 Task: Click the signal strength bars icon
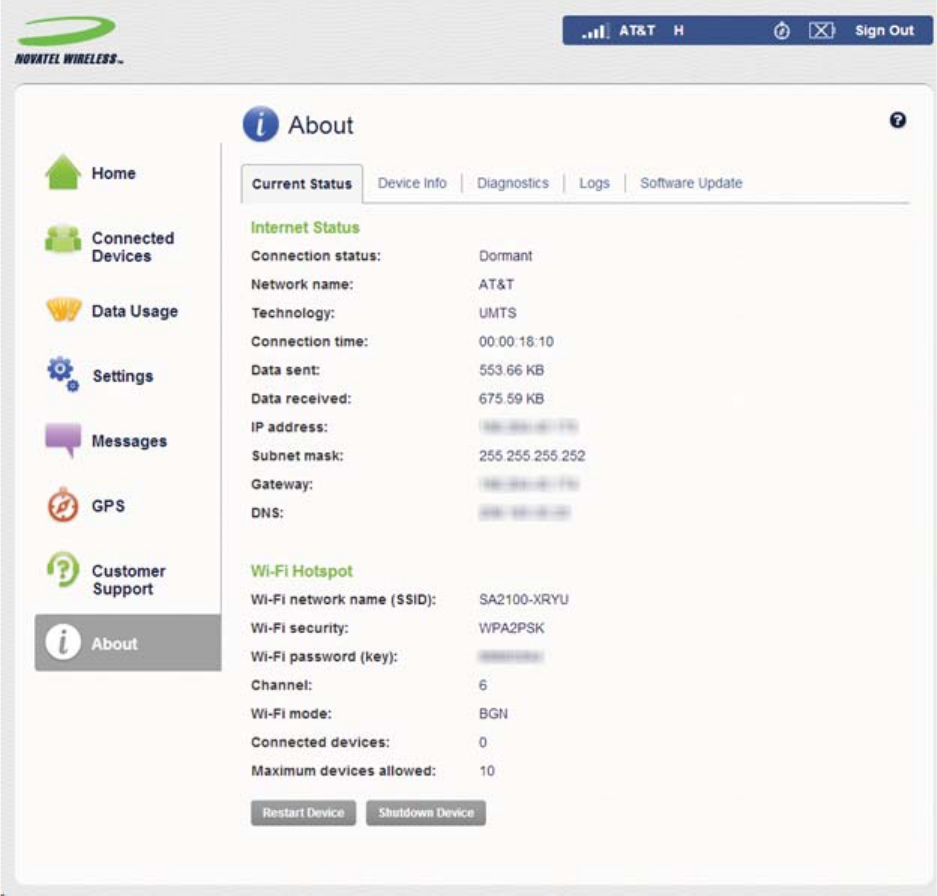(595, 30)
